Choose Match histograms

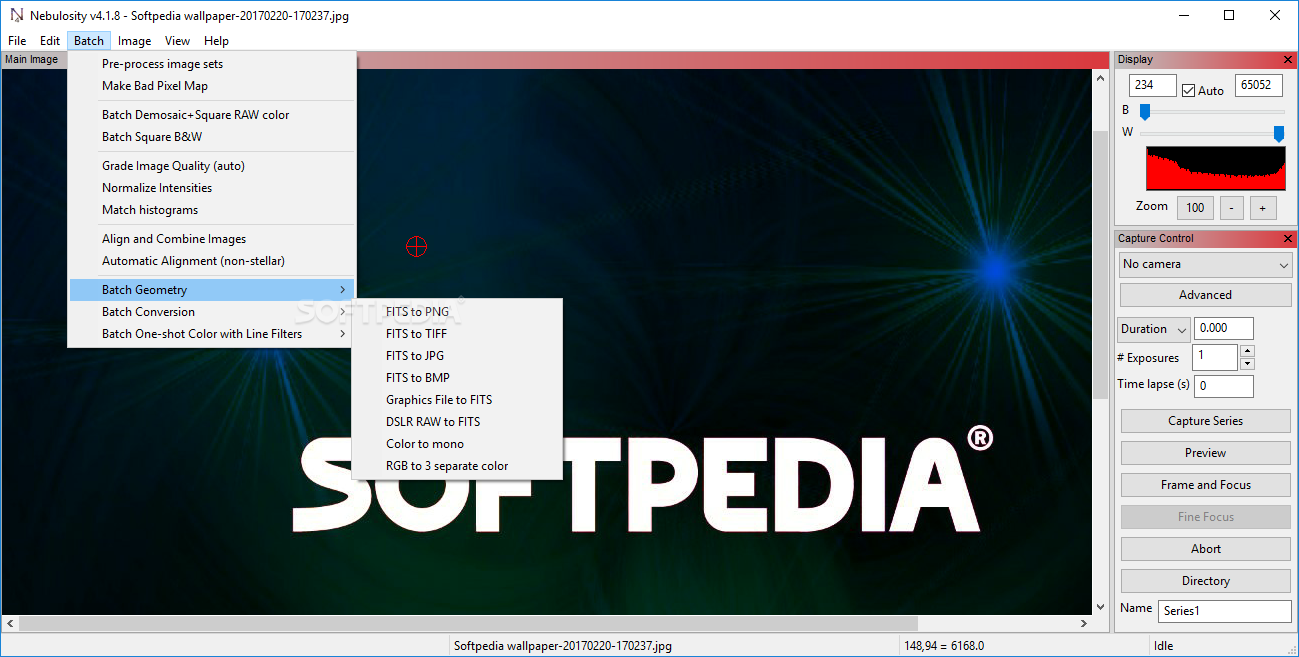pyautogui.click(x=211, y=210)
